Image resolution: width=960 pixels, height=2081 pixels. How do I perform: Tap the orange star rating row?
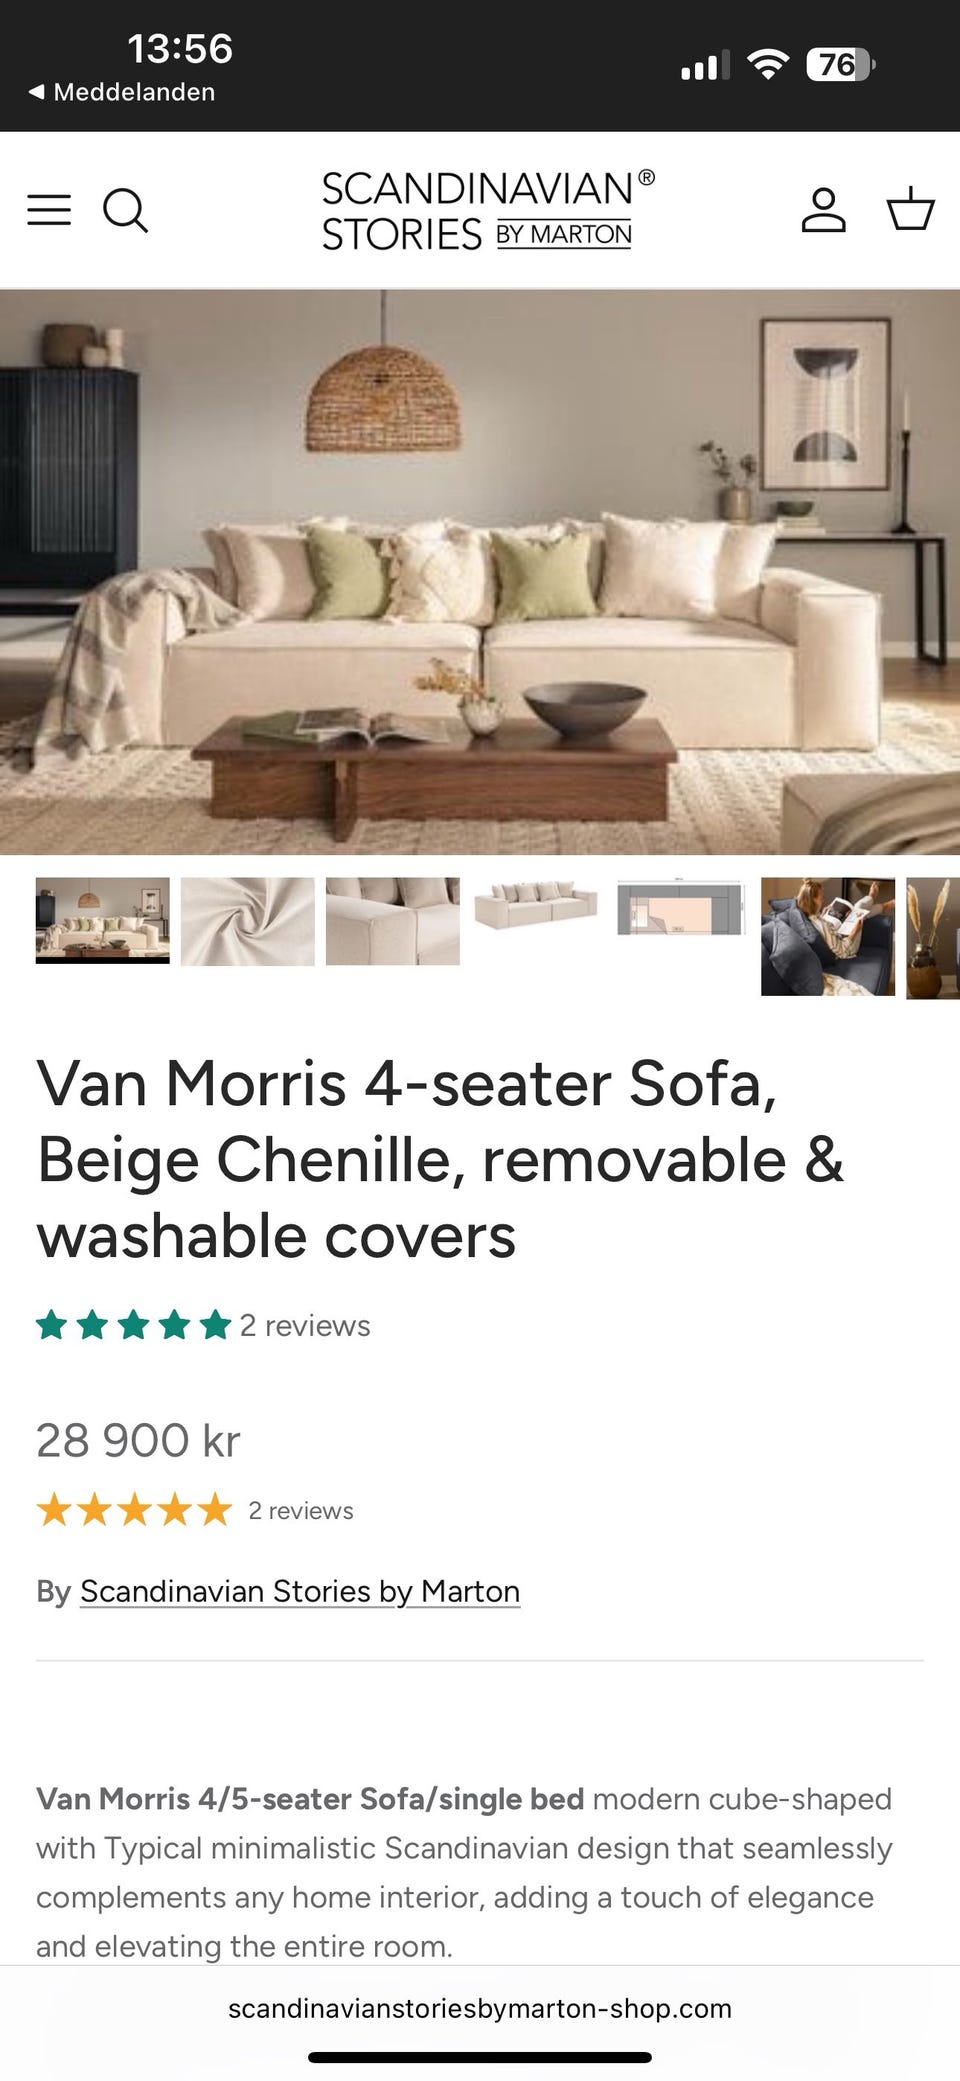134,1510
